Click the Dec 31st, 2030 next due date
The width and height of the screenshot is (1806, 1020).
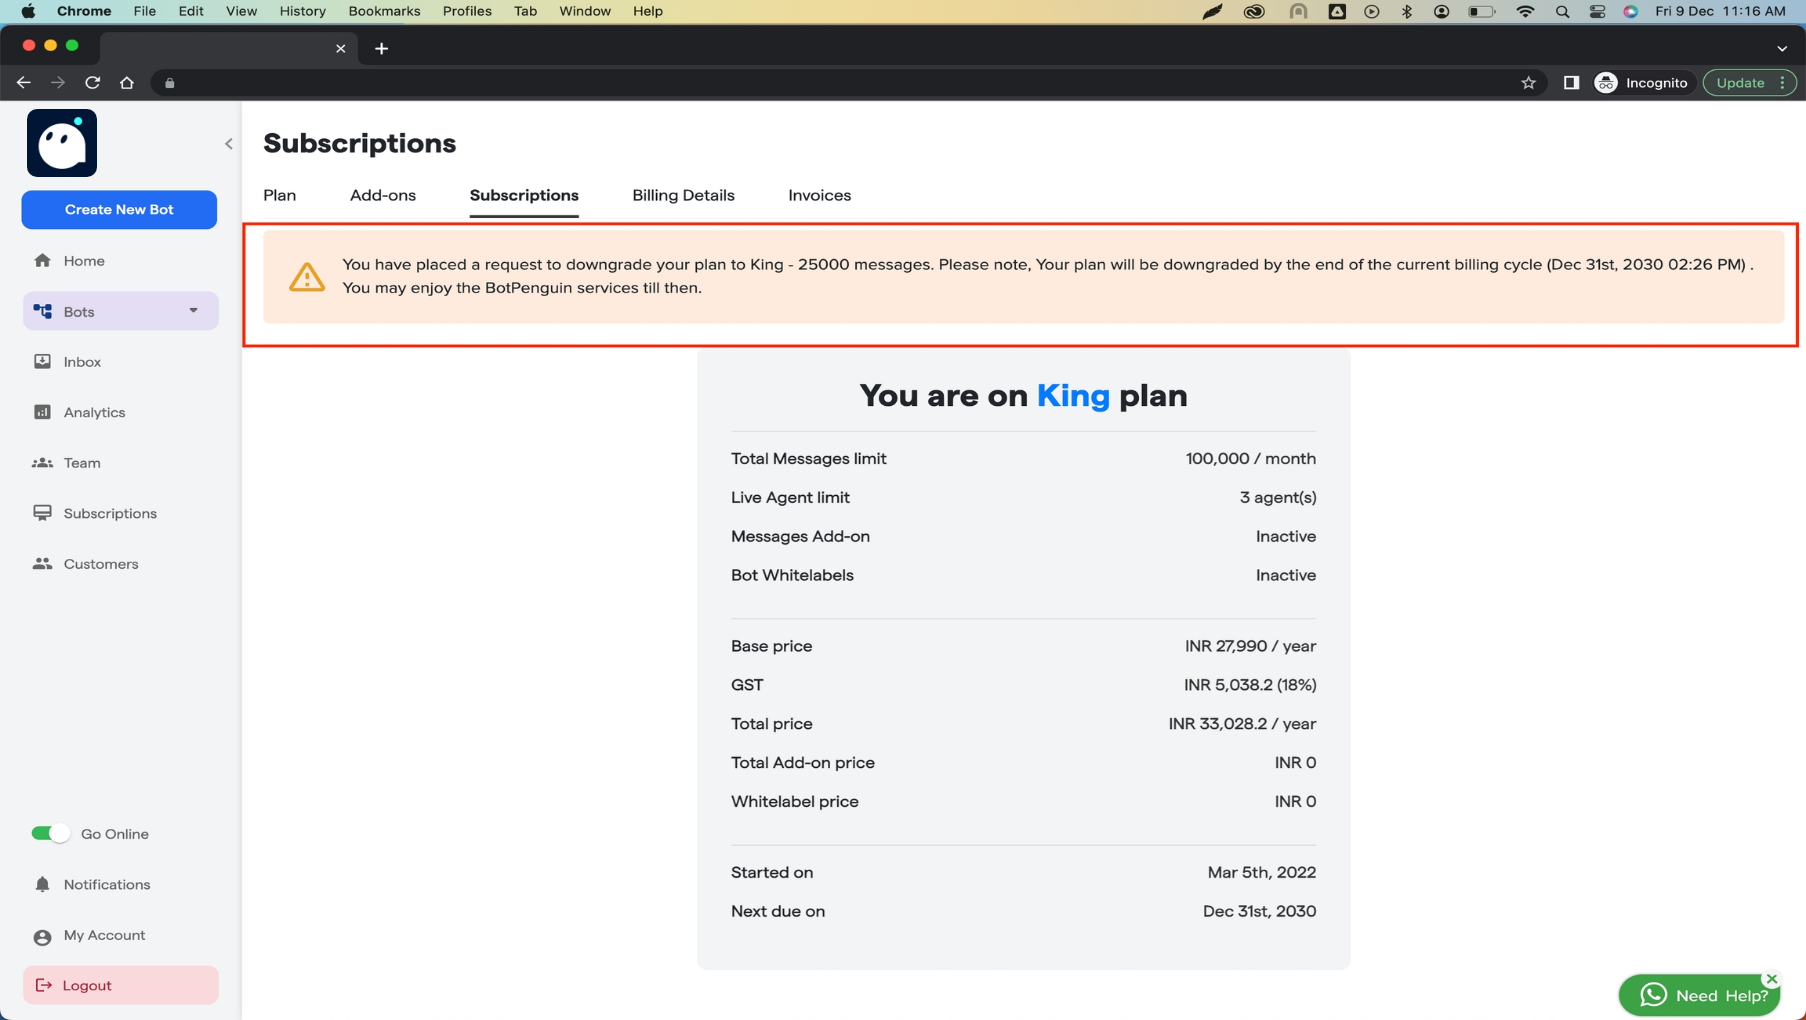(x=1259, y=911)
